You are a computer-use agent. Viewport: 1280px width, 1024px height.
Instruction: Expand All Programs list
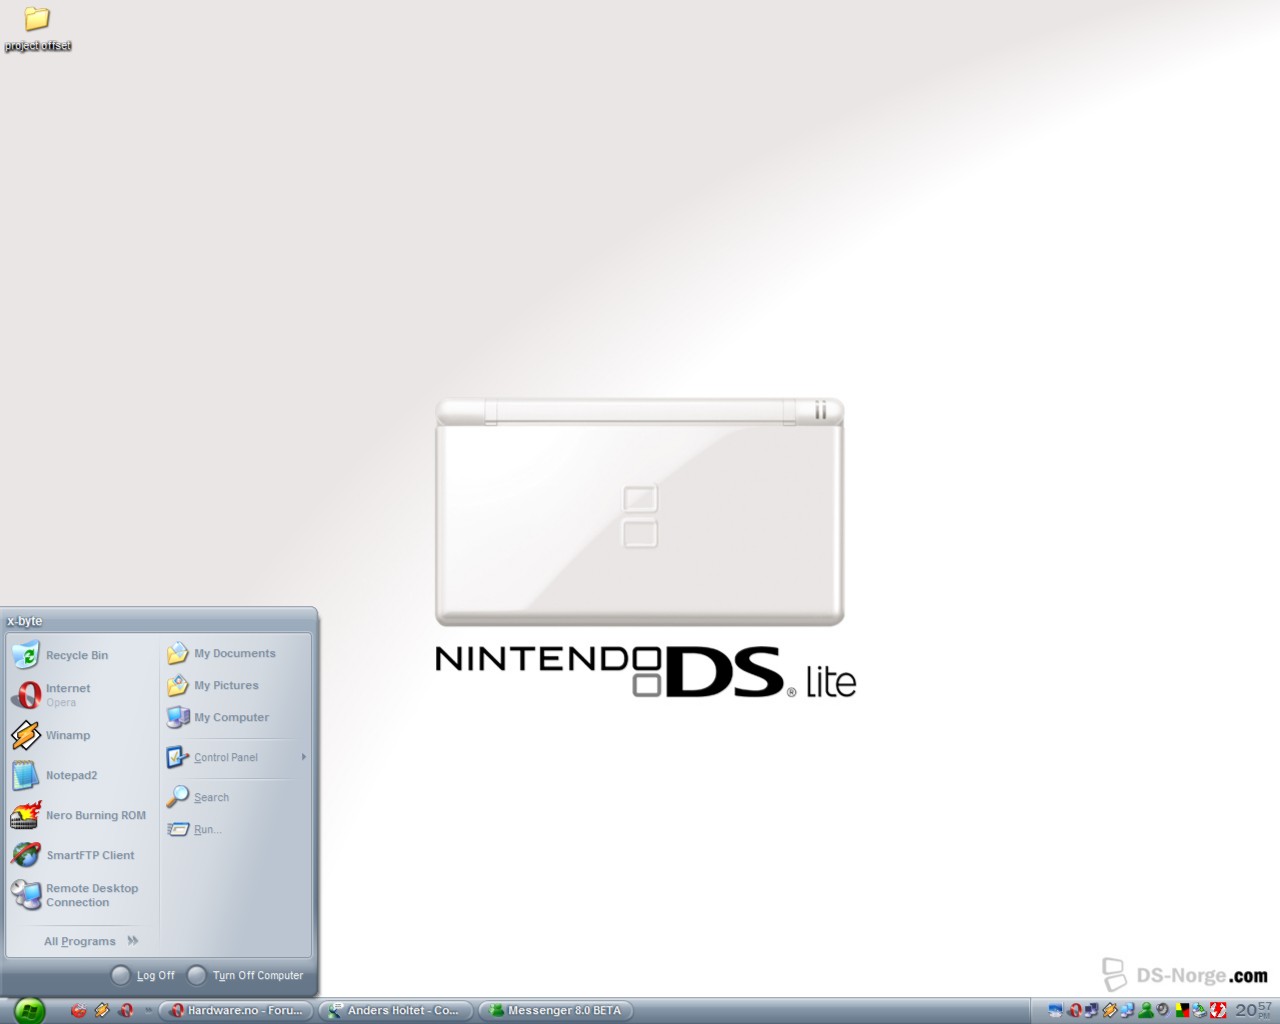90,941
